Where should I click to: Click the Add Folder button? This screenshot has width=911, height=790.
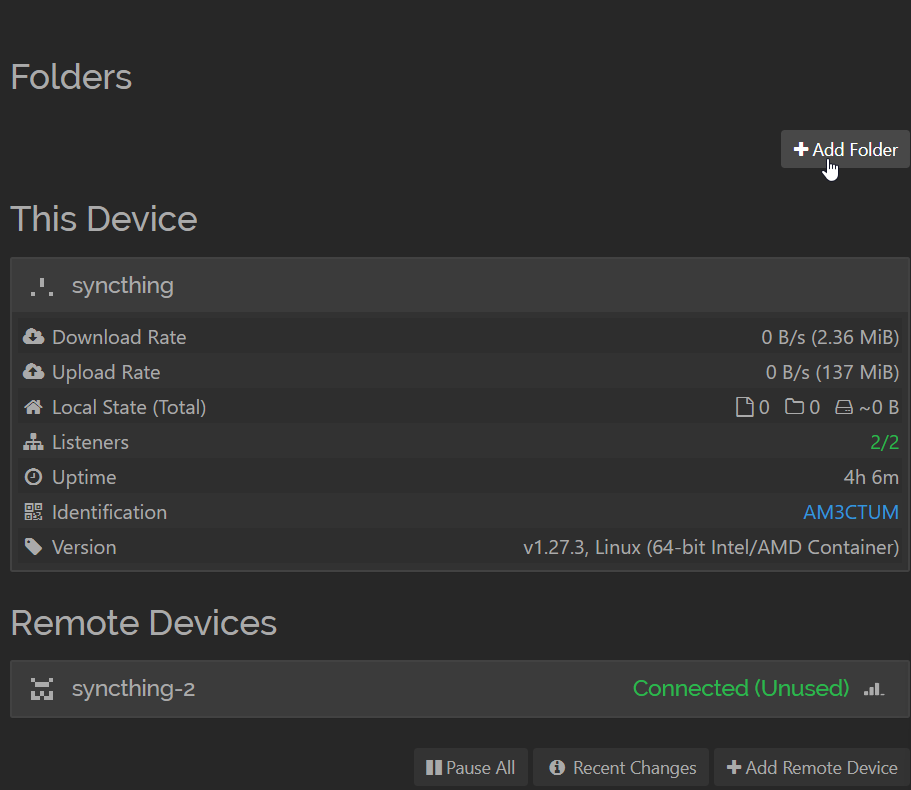845,149
